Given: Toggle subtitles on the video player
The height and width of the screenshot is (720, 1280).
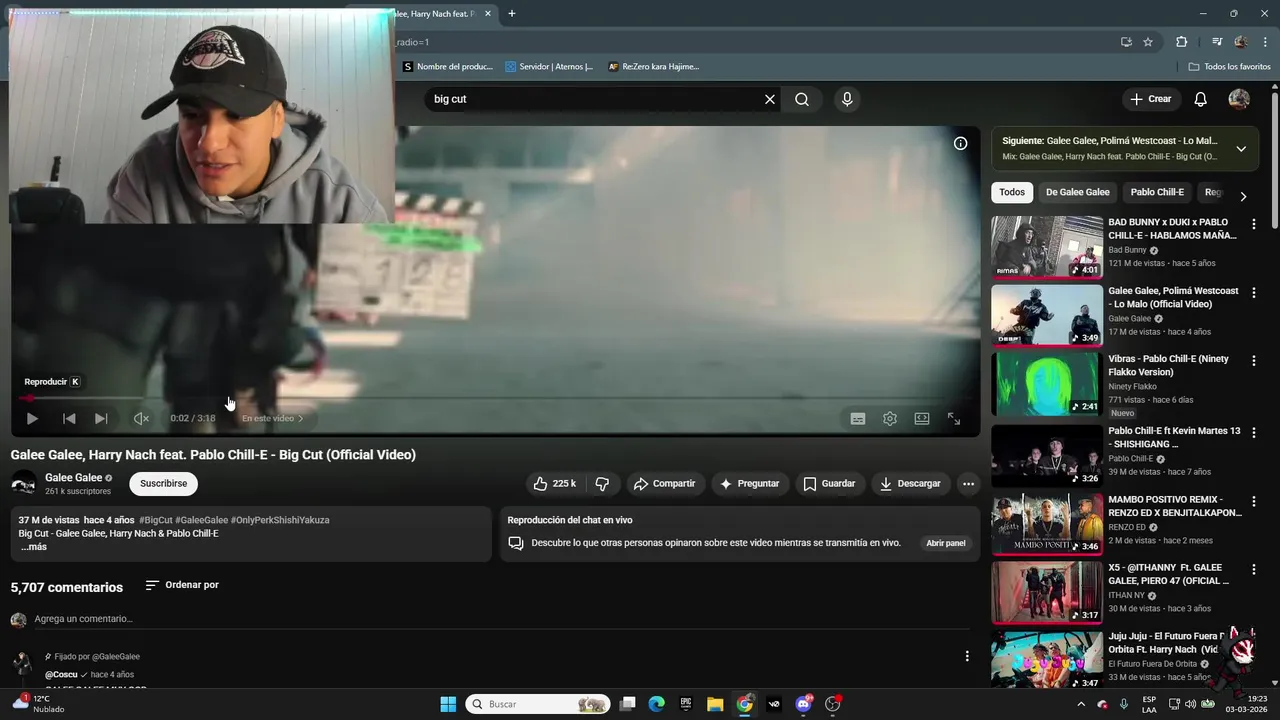Looking at the screenshot, I should point(858,419).
